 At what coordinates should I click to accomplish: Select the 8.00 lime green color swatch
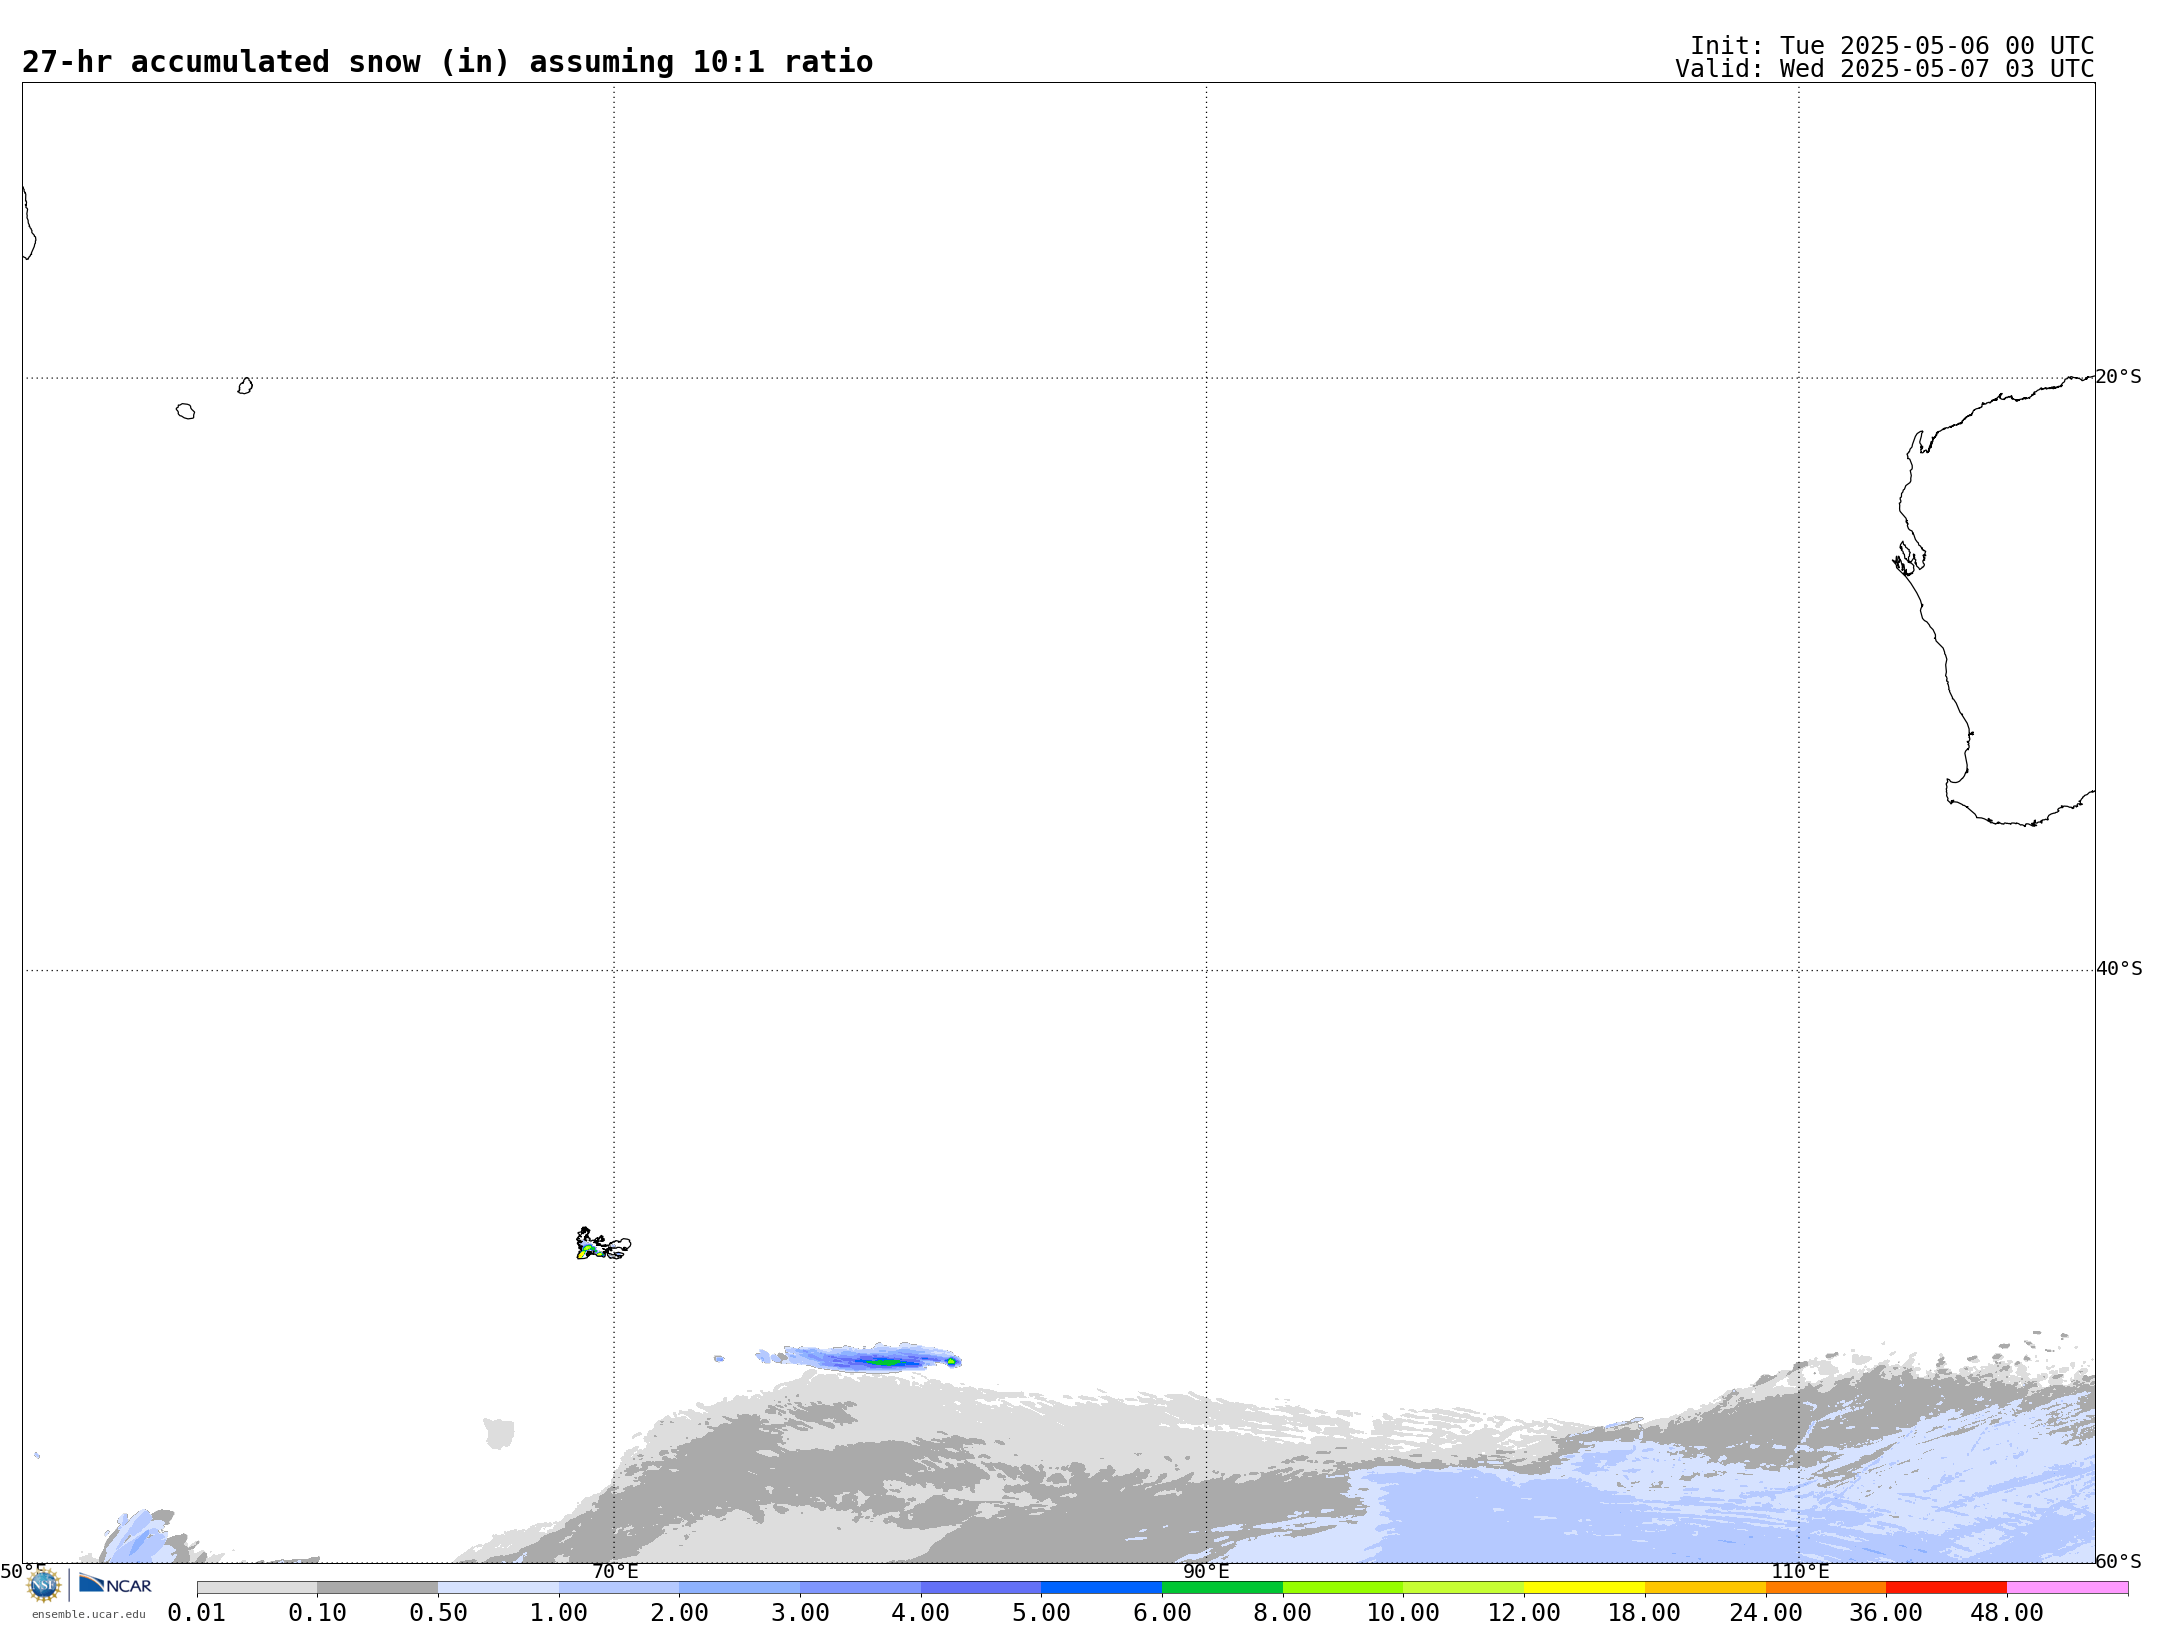coord(1343,1588)
